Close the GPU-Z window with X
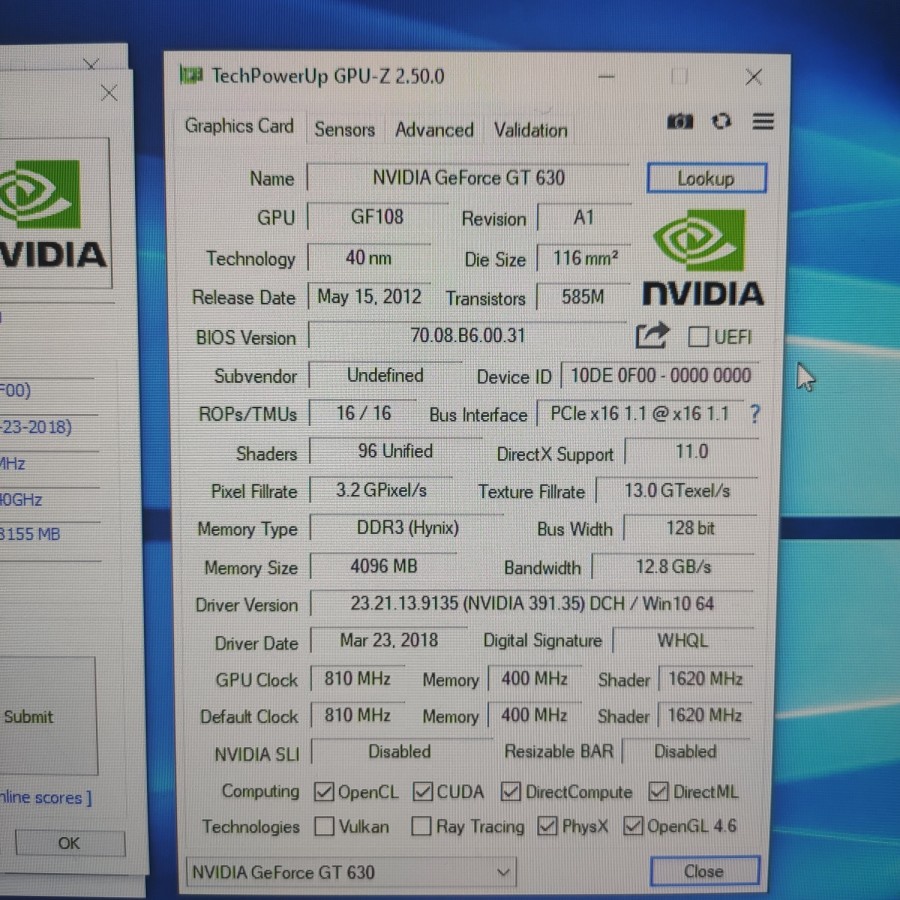 754,77
